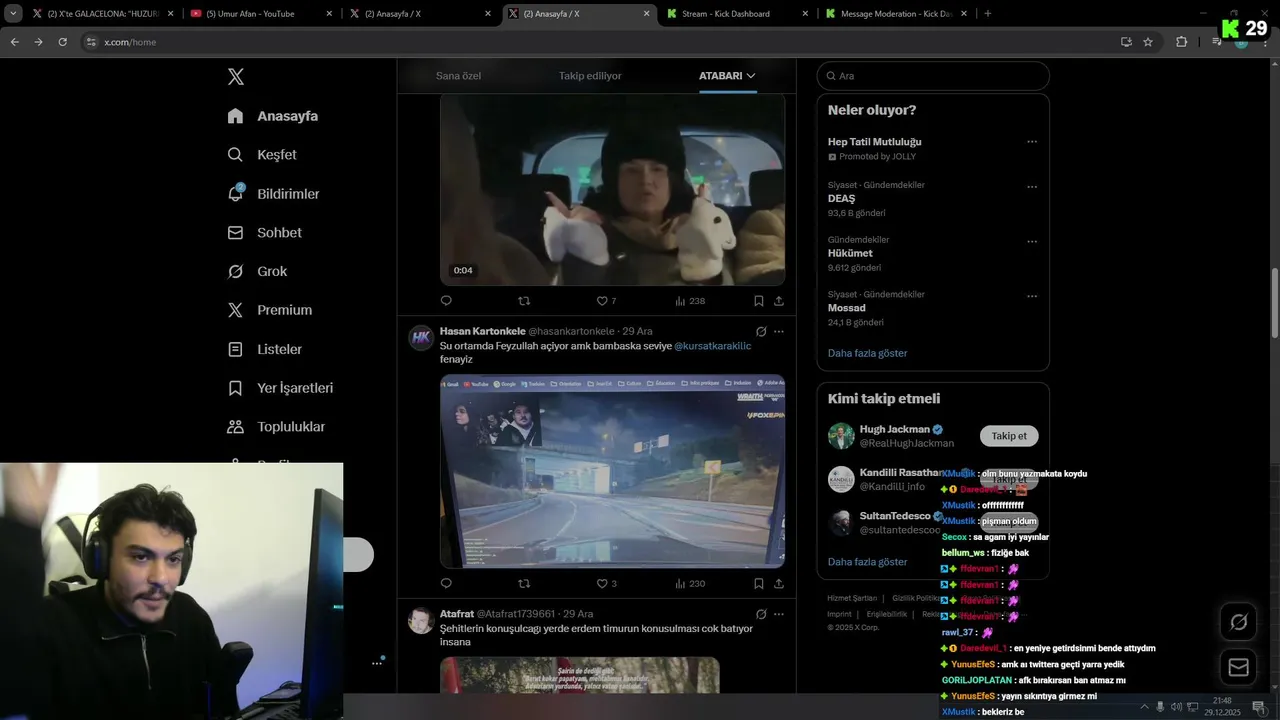1280x720 pixels.
Task: Share Hasan Kartonkele post
Action: (779, 584)
